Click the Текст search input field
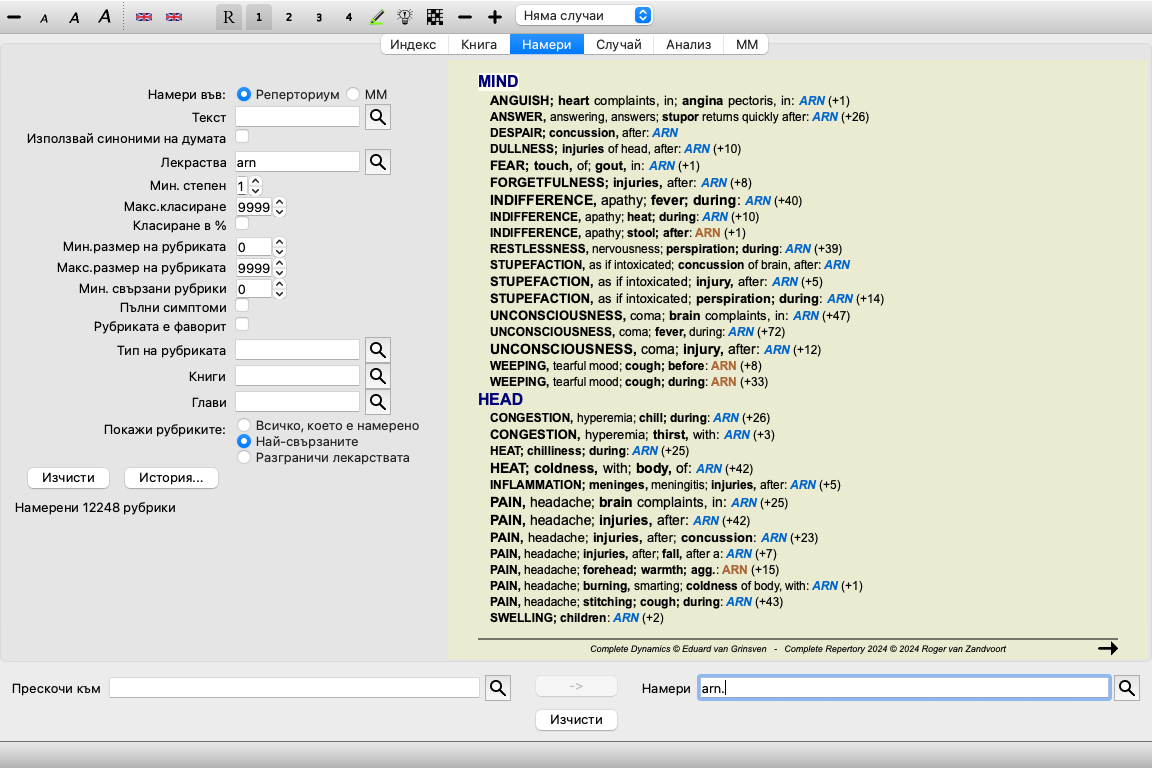 coord(297,117)
